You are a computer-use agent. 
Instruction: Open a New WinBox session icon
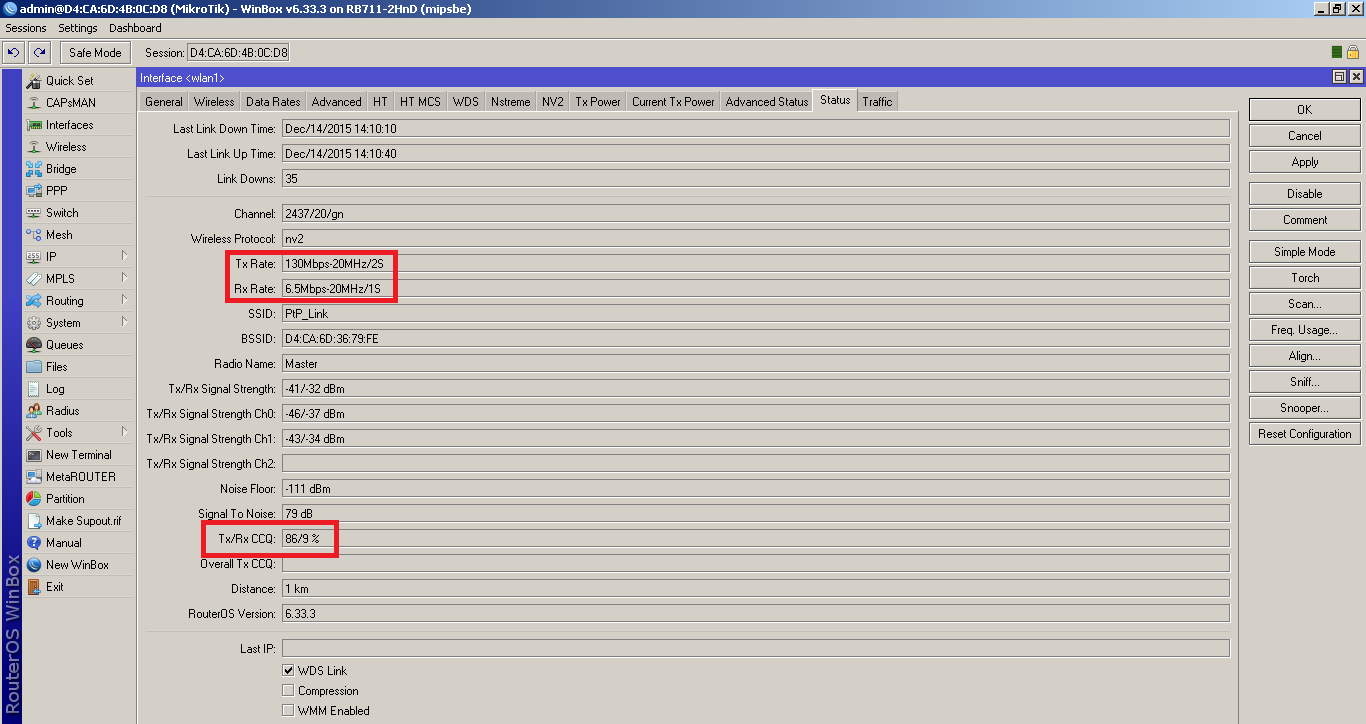click(34, 565)
